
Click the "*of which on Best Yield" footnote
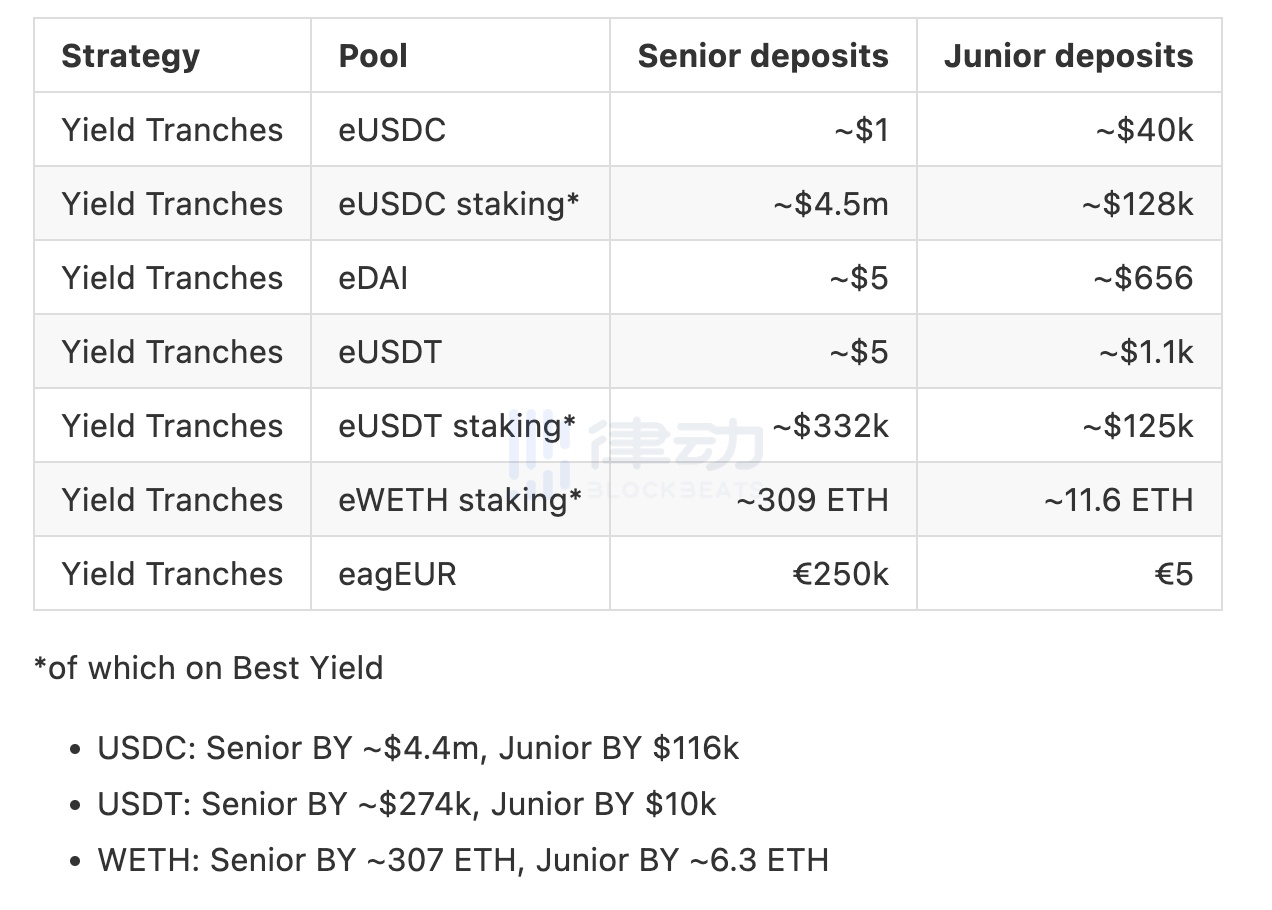(208, 668)
